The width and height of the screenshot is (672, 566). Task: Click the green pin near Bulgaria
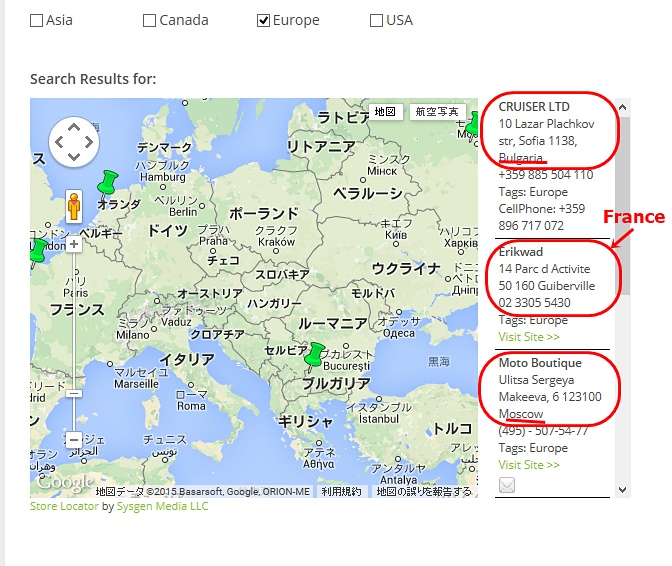(x=316, y=354)
